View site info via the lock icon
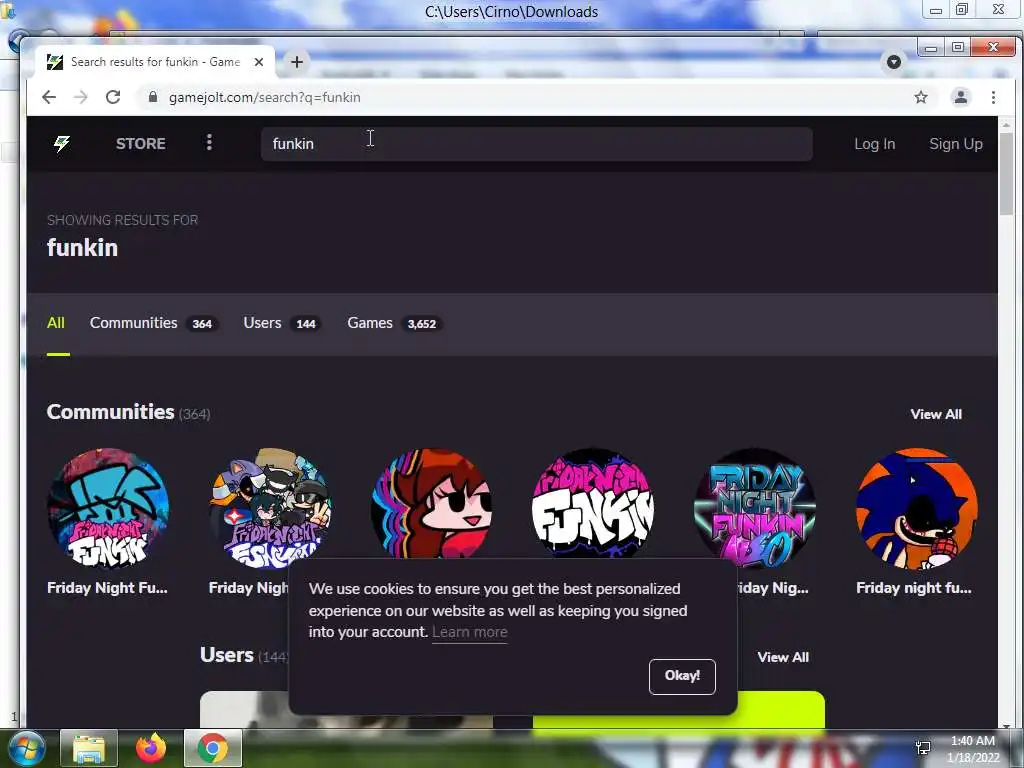Screen dimensions: 1024x768 pos(153,97)
